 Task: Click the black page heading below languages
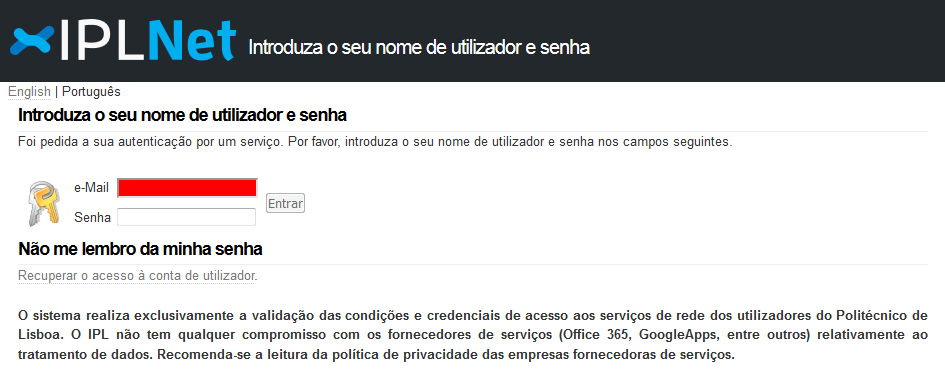[x=182, y=114]
